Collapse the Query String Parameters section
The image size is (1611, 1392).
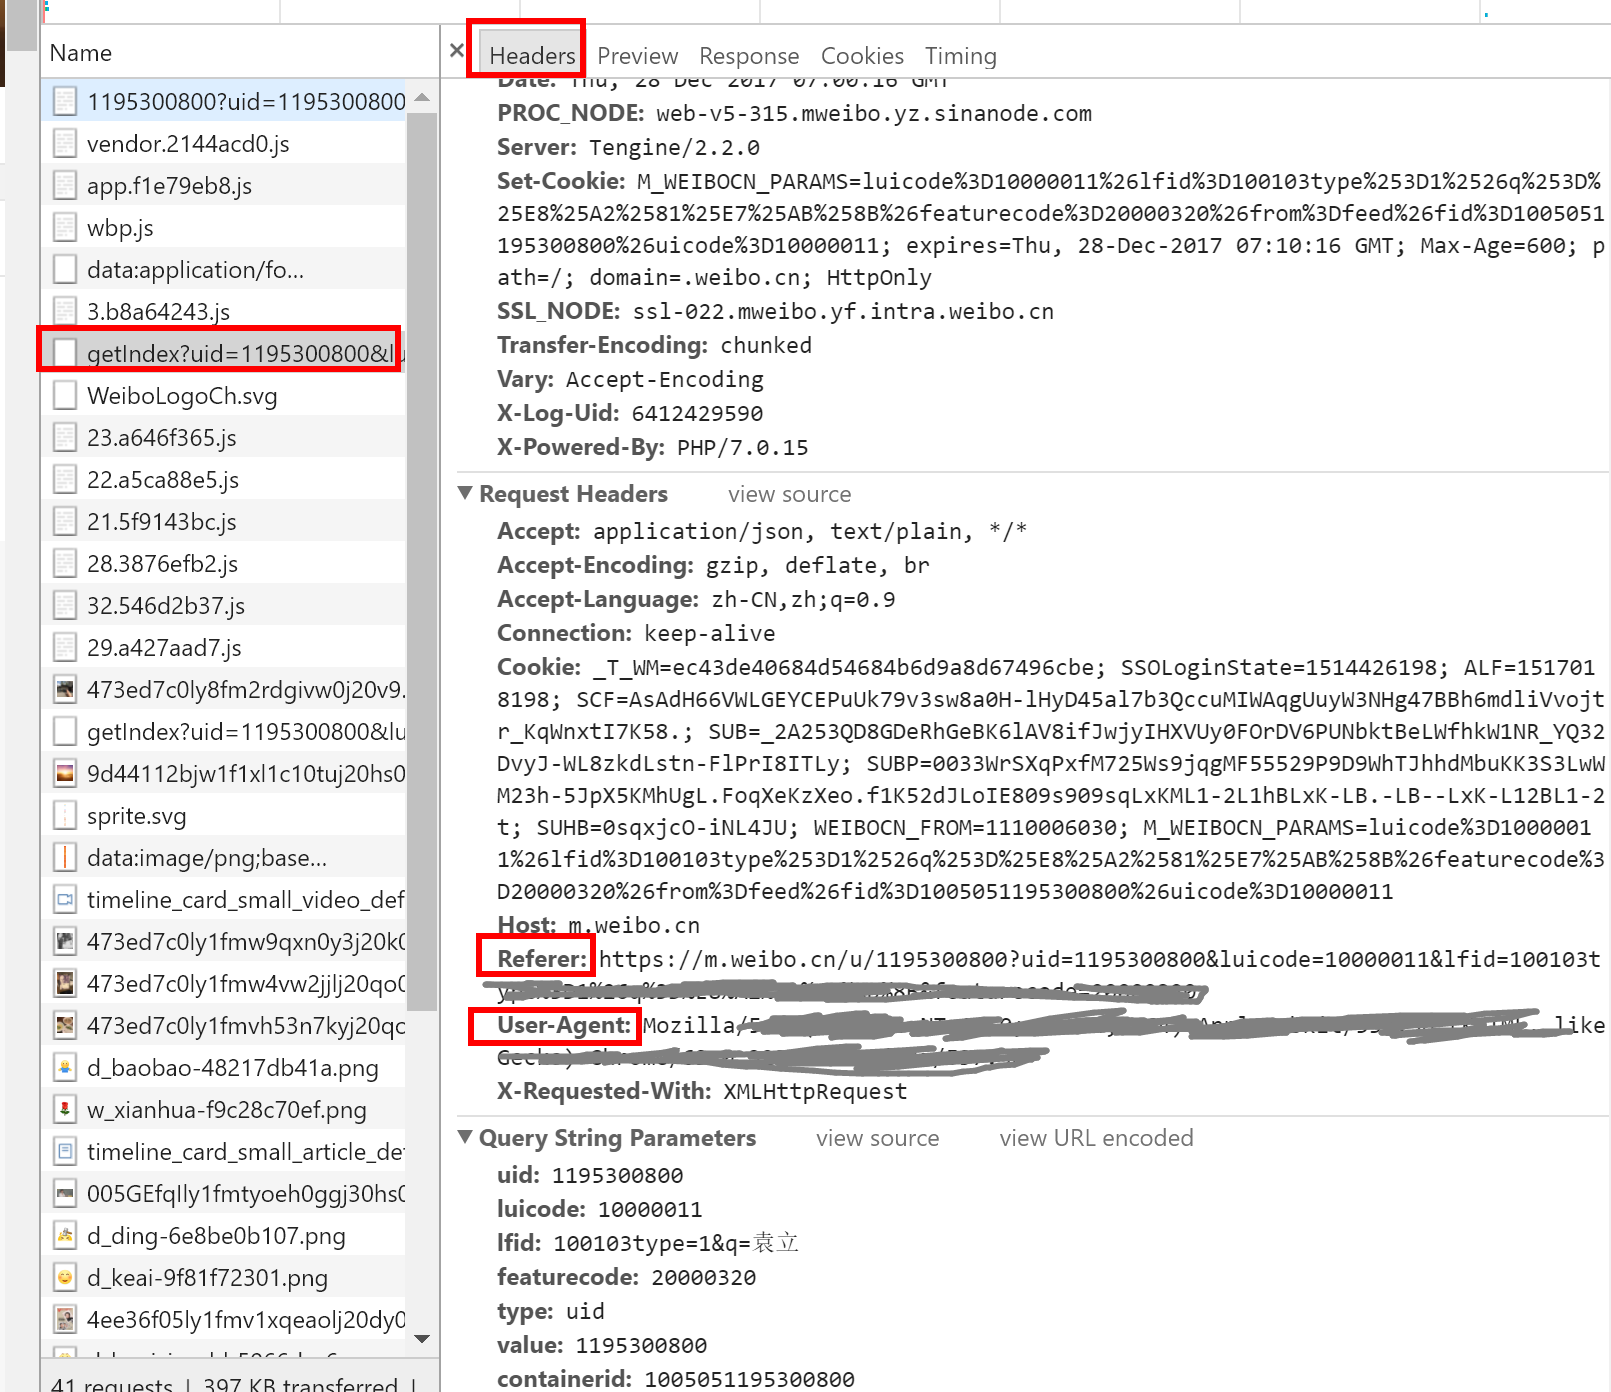click(x=465, y=1137)
